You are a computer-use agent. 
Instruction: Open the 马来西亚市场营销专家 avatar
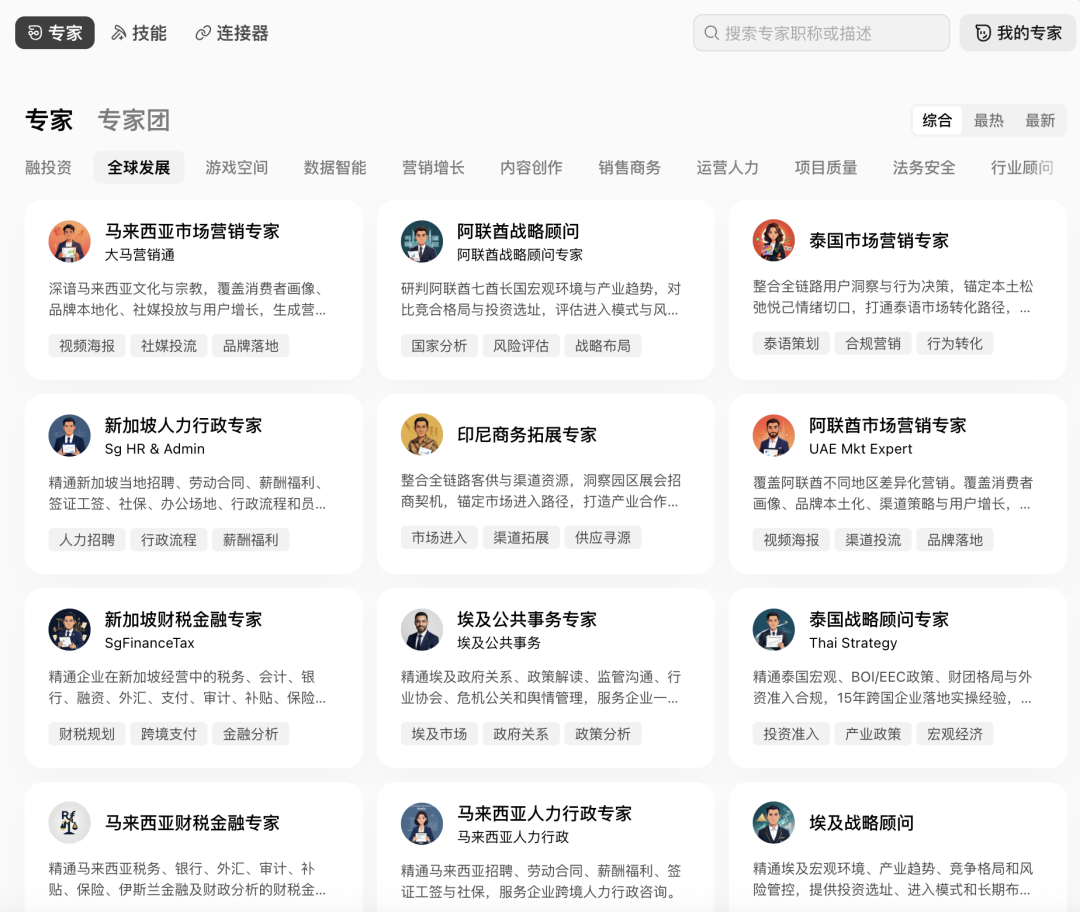70,241
